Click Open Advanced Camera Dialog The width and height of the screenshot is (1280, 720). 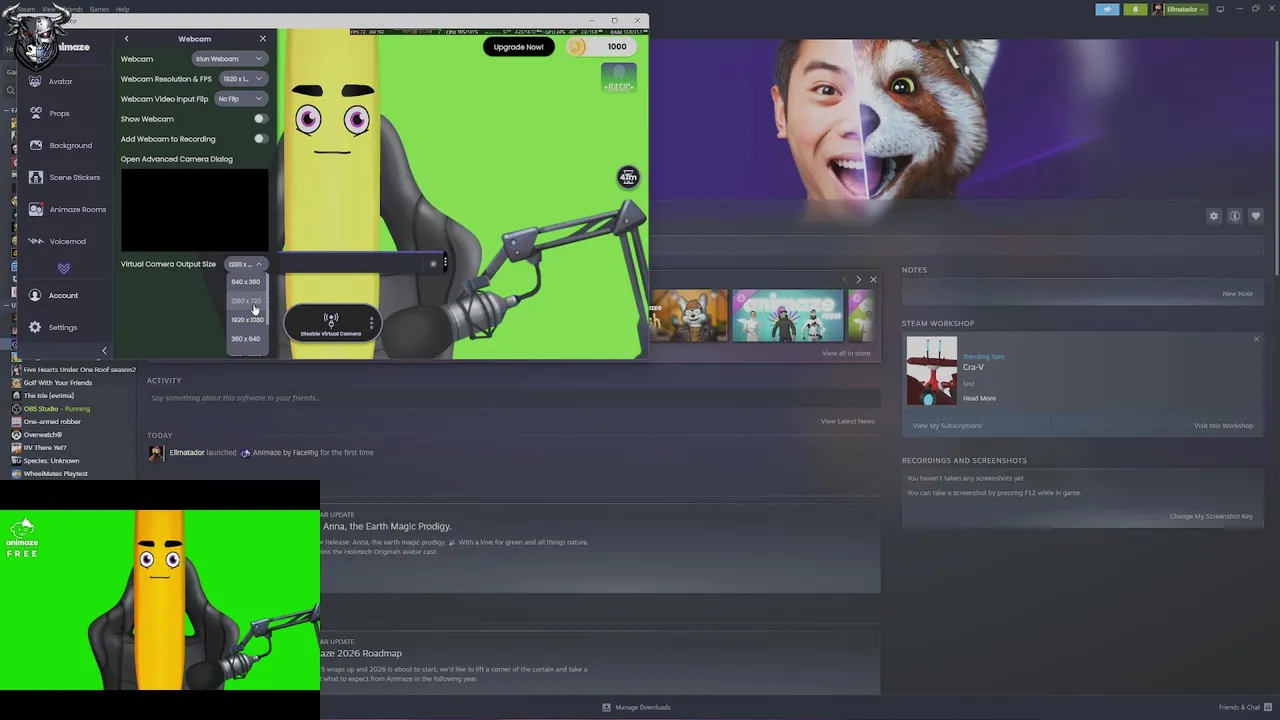point(176,159)
